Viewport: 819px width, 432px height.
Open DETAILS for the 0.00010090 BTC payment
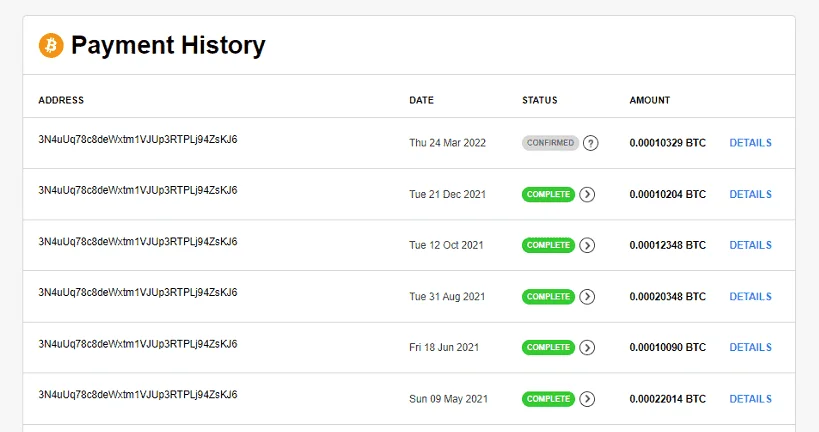pyautogui.click(x=751, y=347)
